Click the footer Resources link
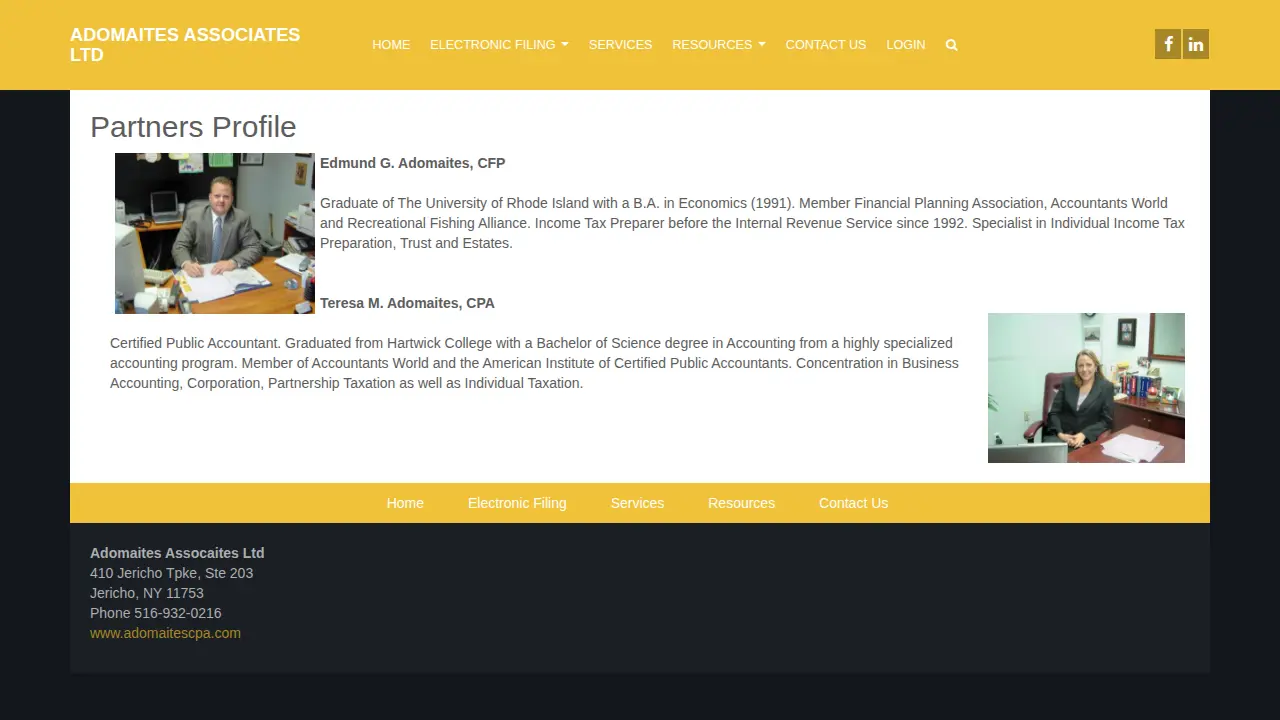This screenshot has width=1280, height=720. tap(741, 503)
